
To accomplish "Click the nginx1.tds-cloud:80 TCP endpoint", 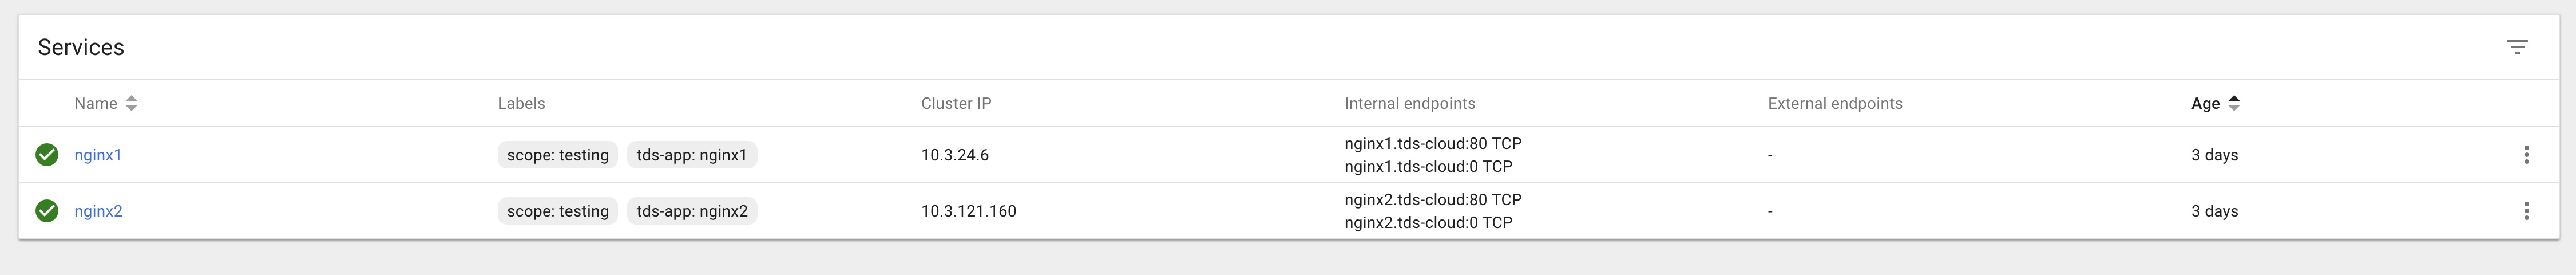I will 1432,143.
